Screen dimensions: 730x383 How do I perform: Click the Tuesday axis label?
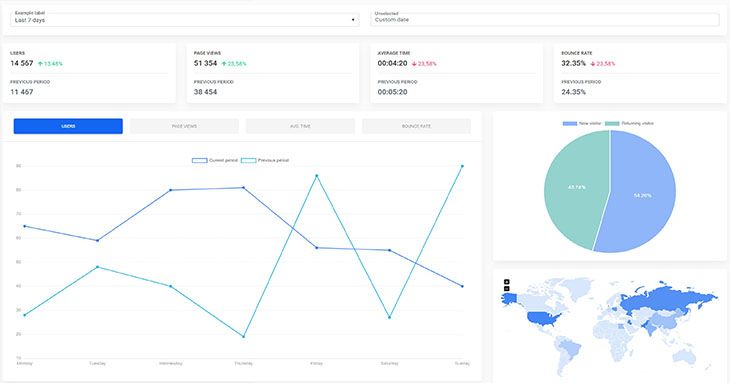pos(97,363)
